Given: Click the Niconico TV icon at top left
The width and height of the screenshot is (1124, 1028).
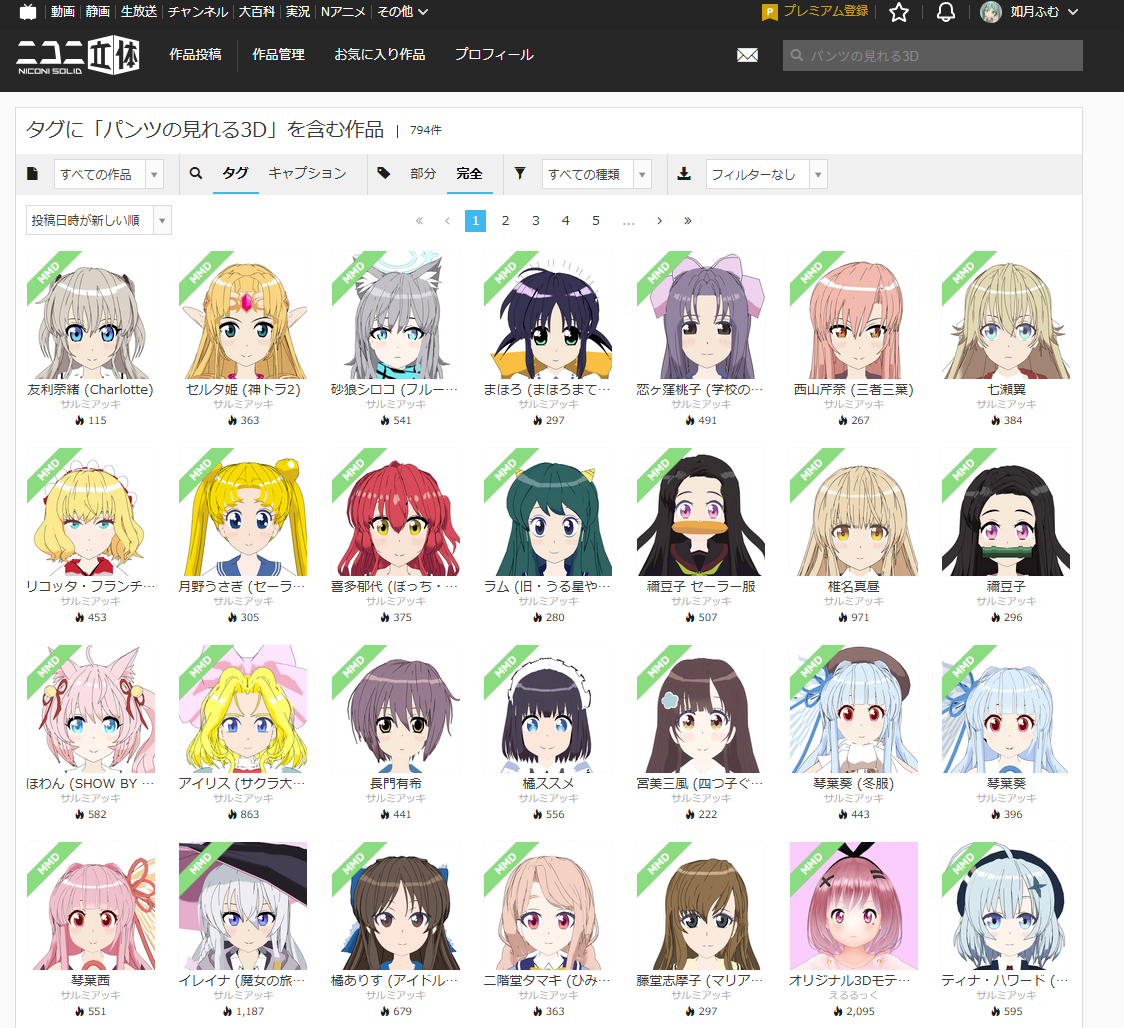Looking at the screenshot, I should tap(27, 11).
